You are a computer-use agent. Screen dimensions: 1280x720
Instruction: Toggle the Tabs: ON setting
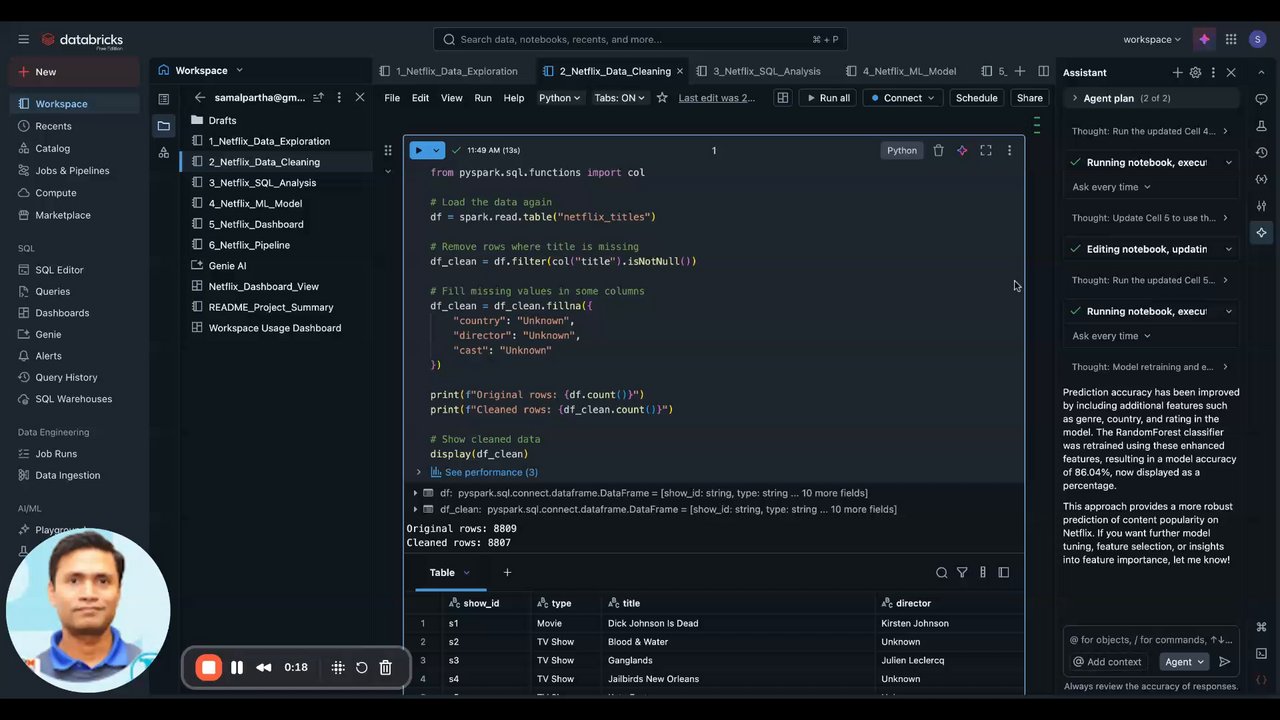(x=619, y=98)
